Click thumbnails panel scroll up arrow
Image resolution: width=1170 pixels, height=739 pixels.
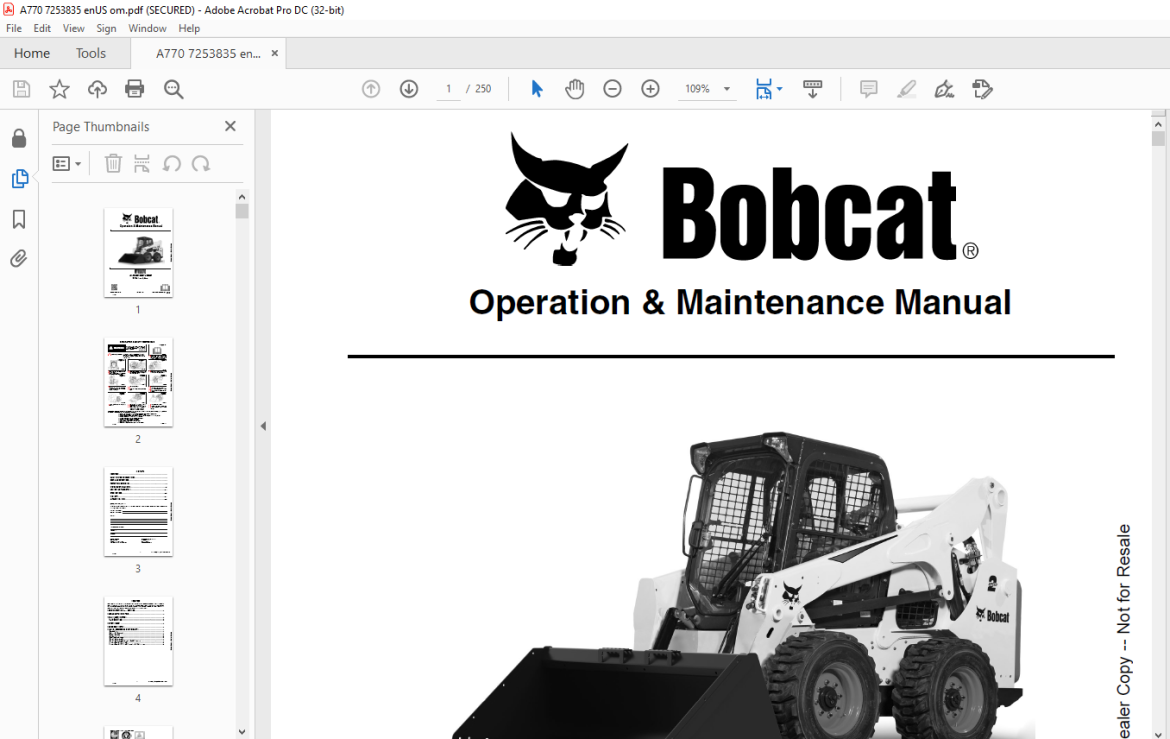click(242, 197)
